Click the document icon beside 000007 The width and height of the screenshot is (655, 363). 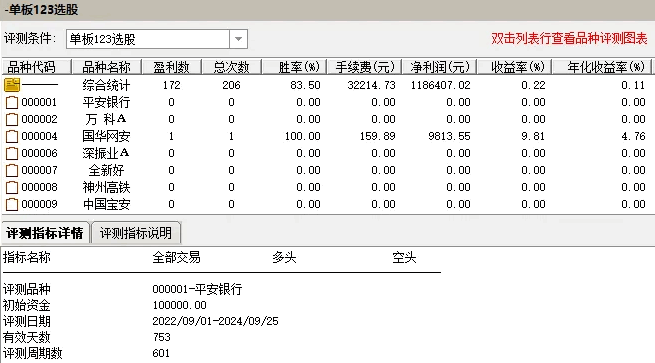[12, 170]
